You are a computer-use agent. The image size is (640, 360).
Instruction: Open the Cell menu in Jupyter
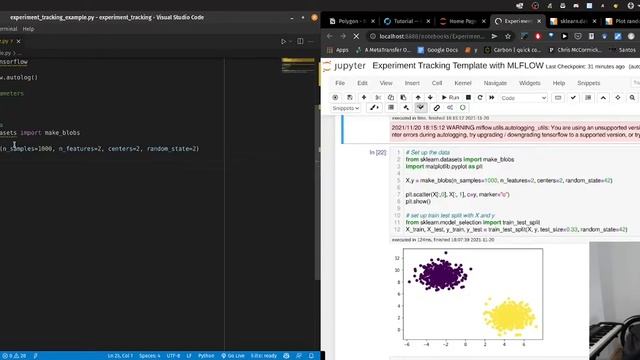[x=437, y=83]
